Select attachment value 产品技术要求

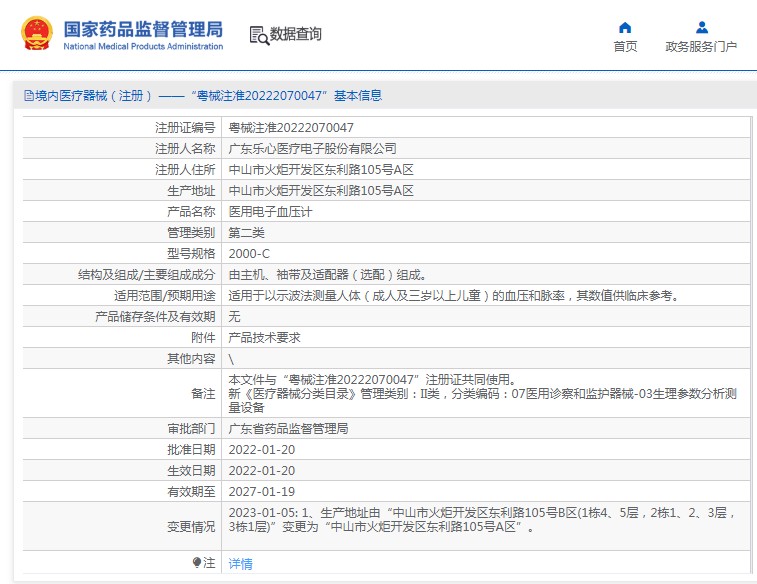tap(265, 337)
